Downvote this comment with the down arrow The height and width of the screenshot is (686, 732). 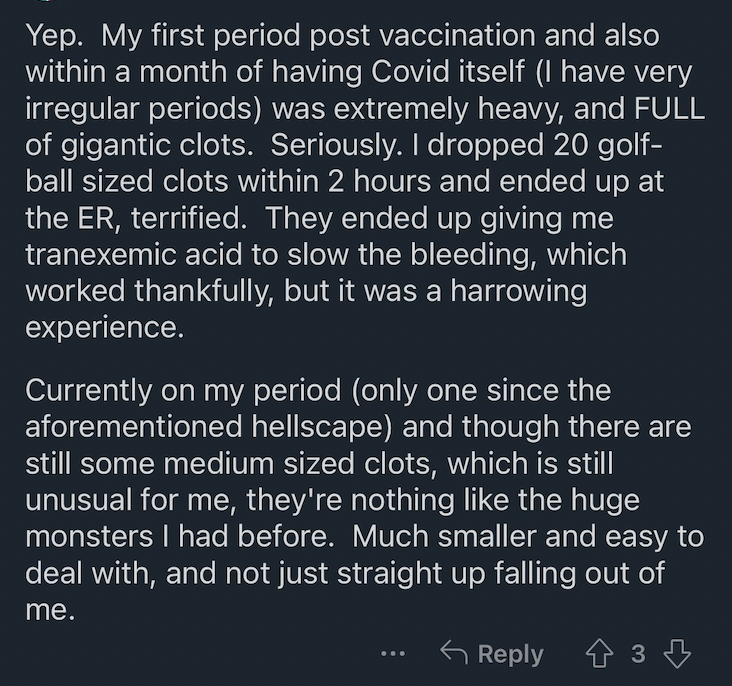677,654
